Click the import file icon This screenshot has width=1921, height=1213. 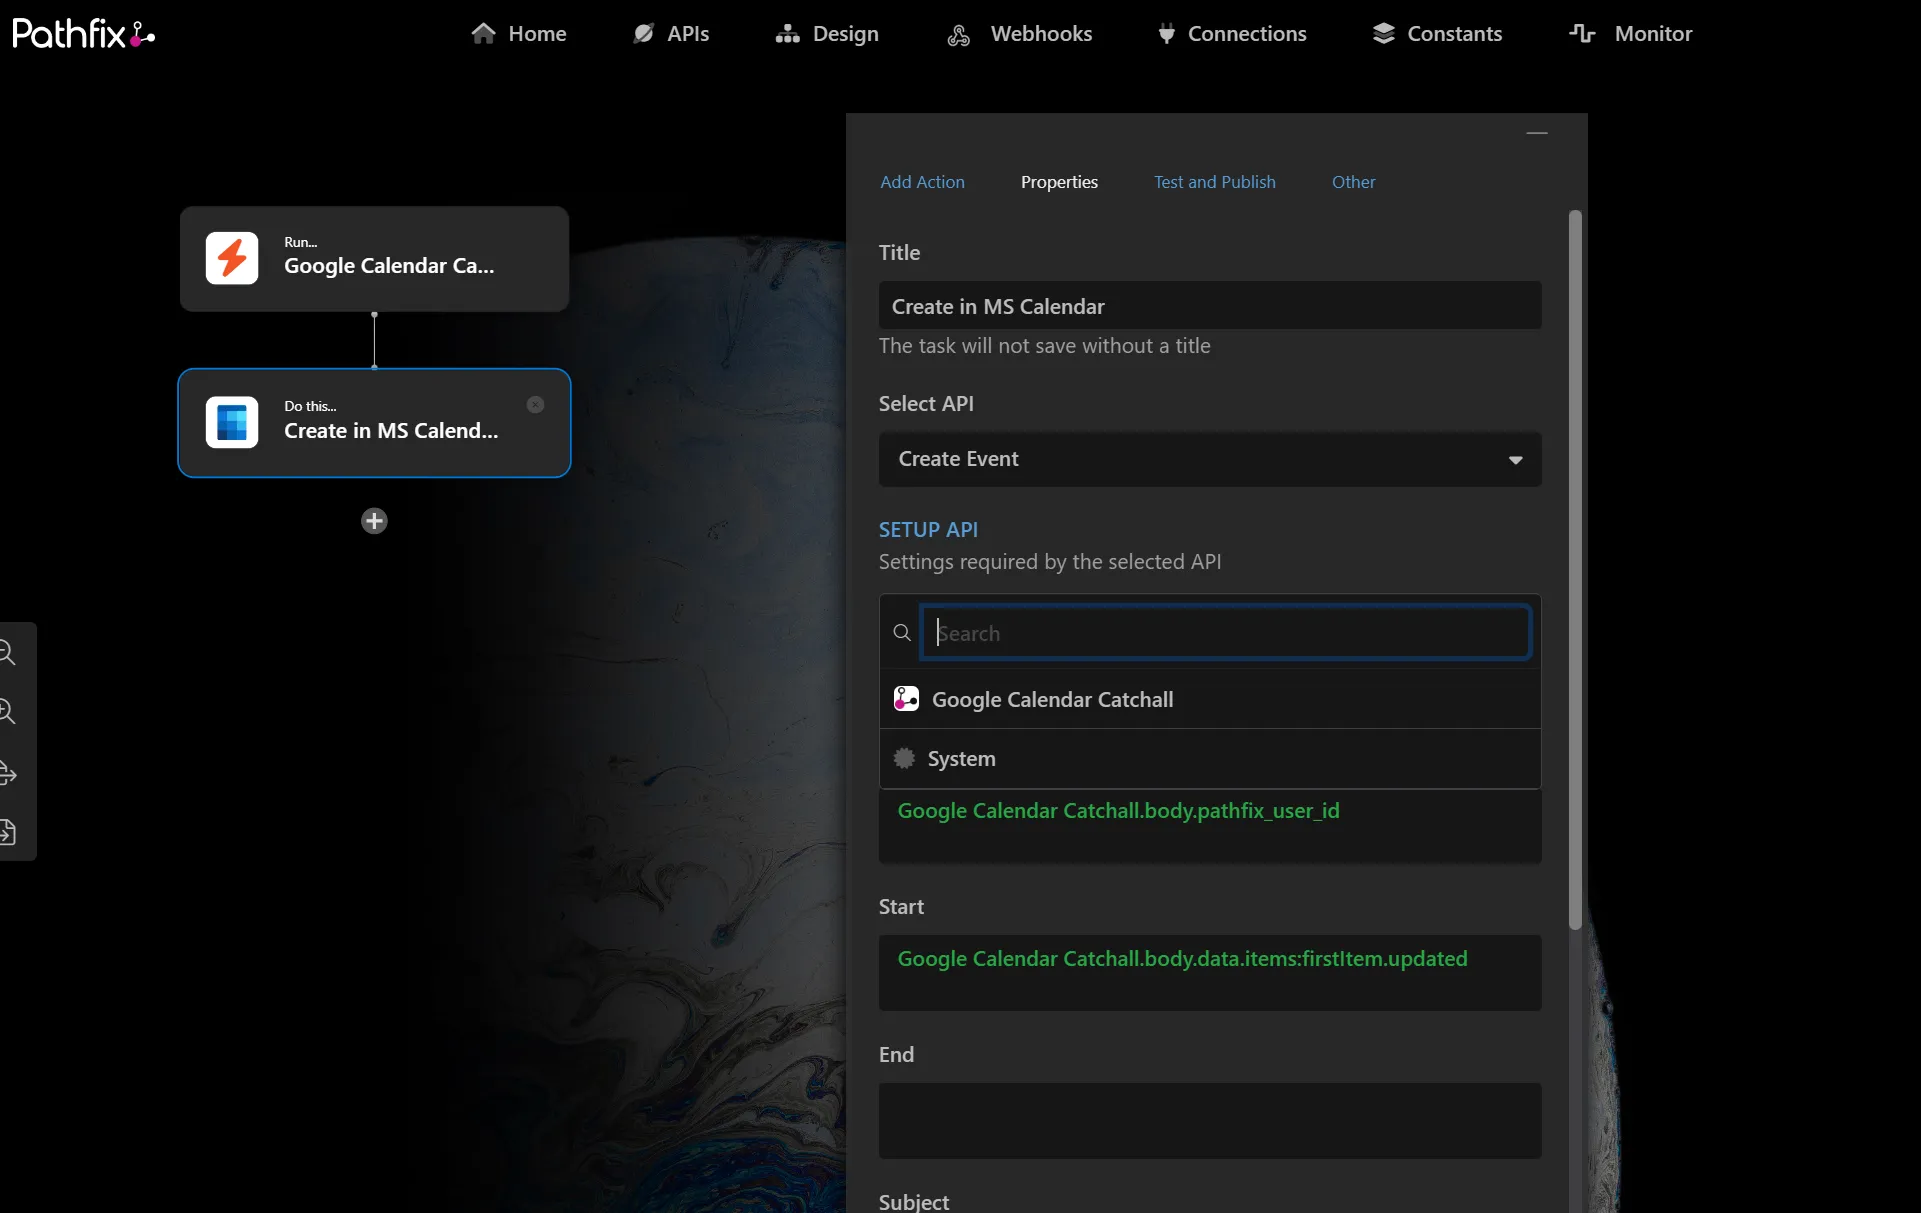[x=8, y=832]
